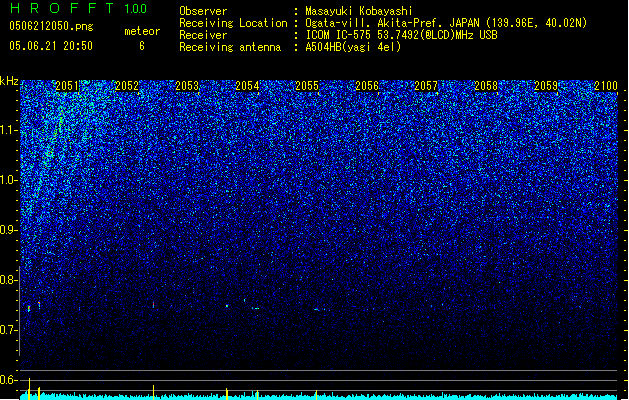629x400 pixels.
Task: Click the HROFFT 1.00 title text
Action: (x=78, y=8)
